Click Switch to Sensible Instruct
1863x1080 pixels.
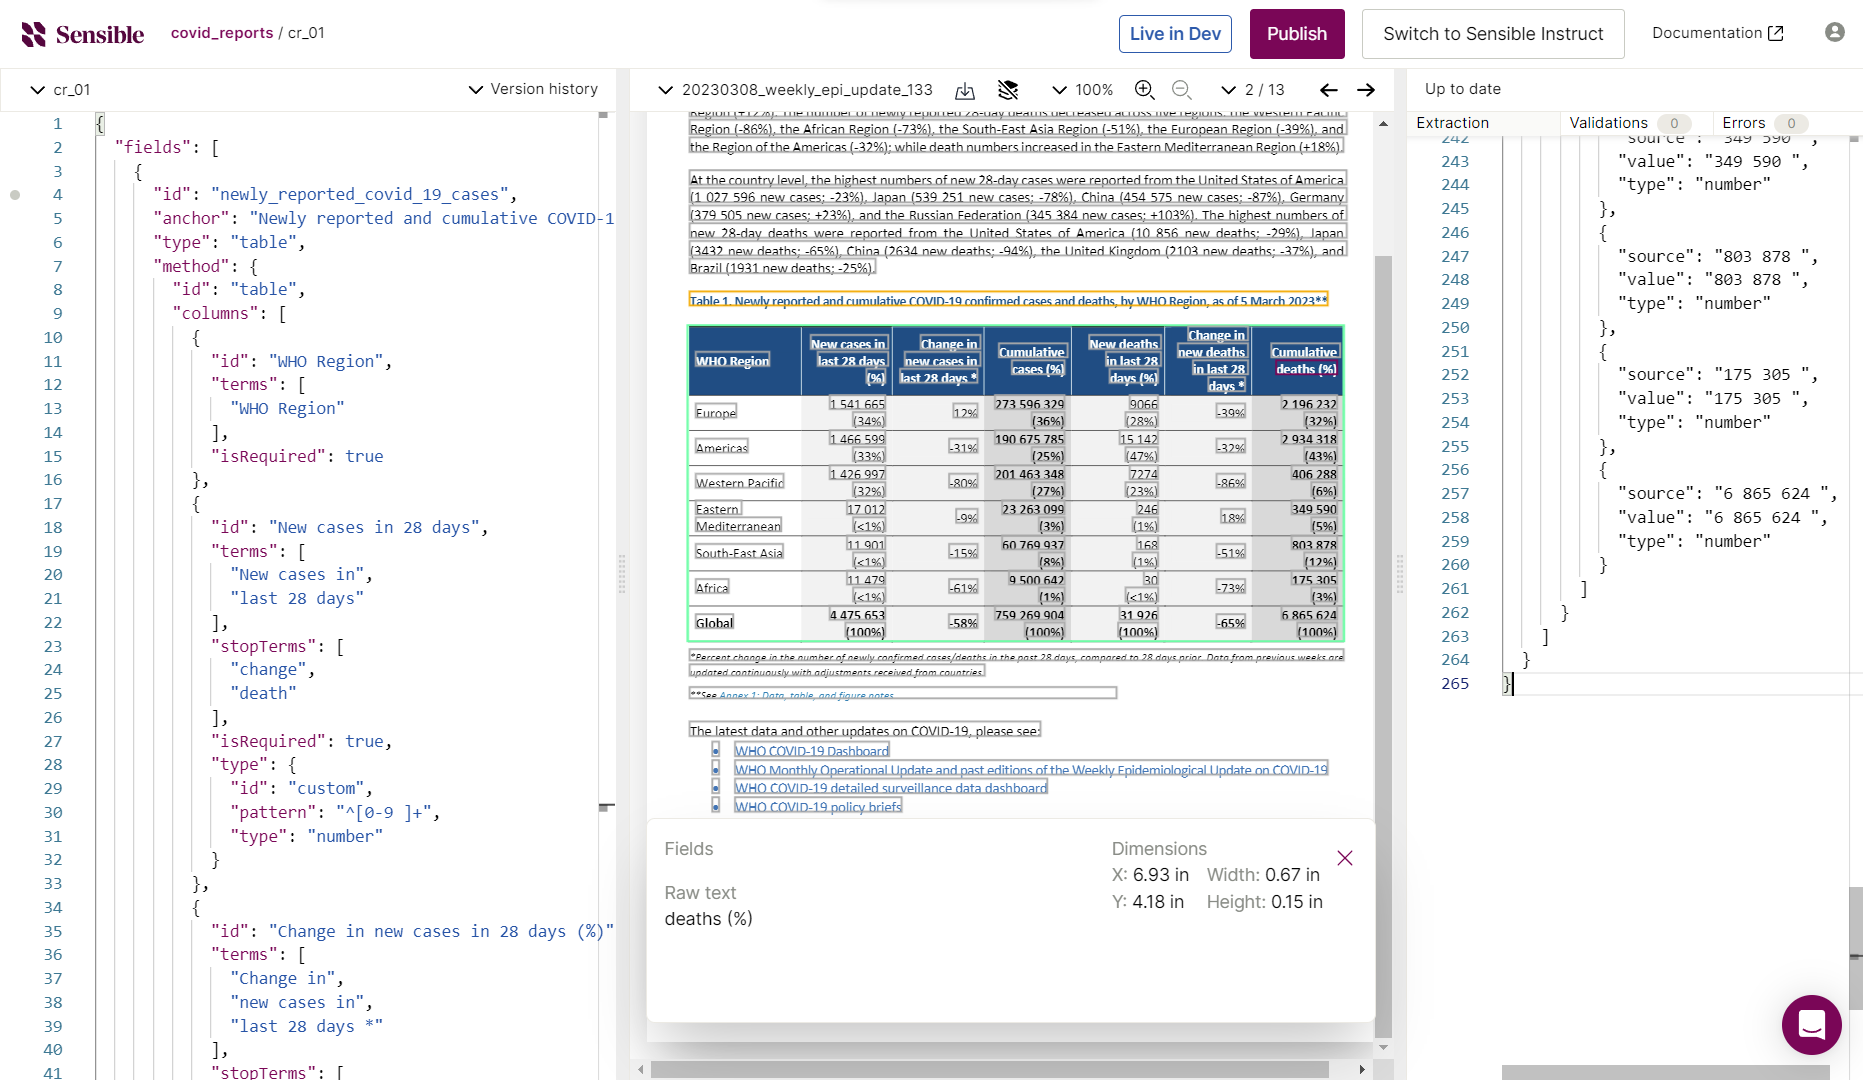[1493, 34]
